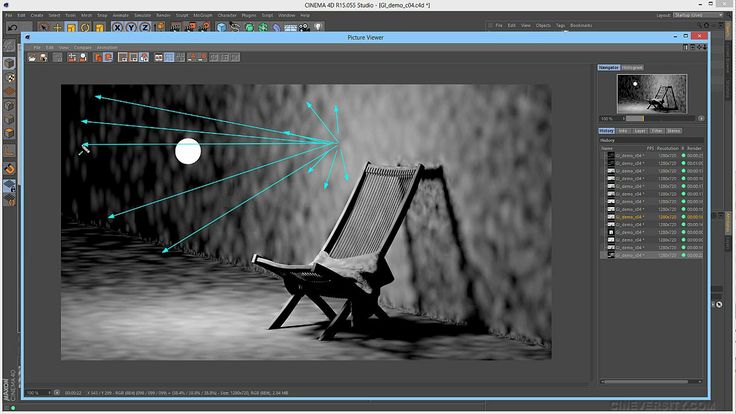This screenshot has width=736, height=414.
Task: Open the Layout Startup dropdown
Action: tap(698, 15)
